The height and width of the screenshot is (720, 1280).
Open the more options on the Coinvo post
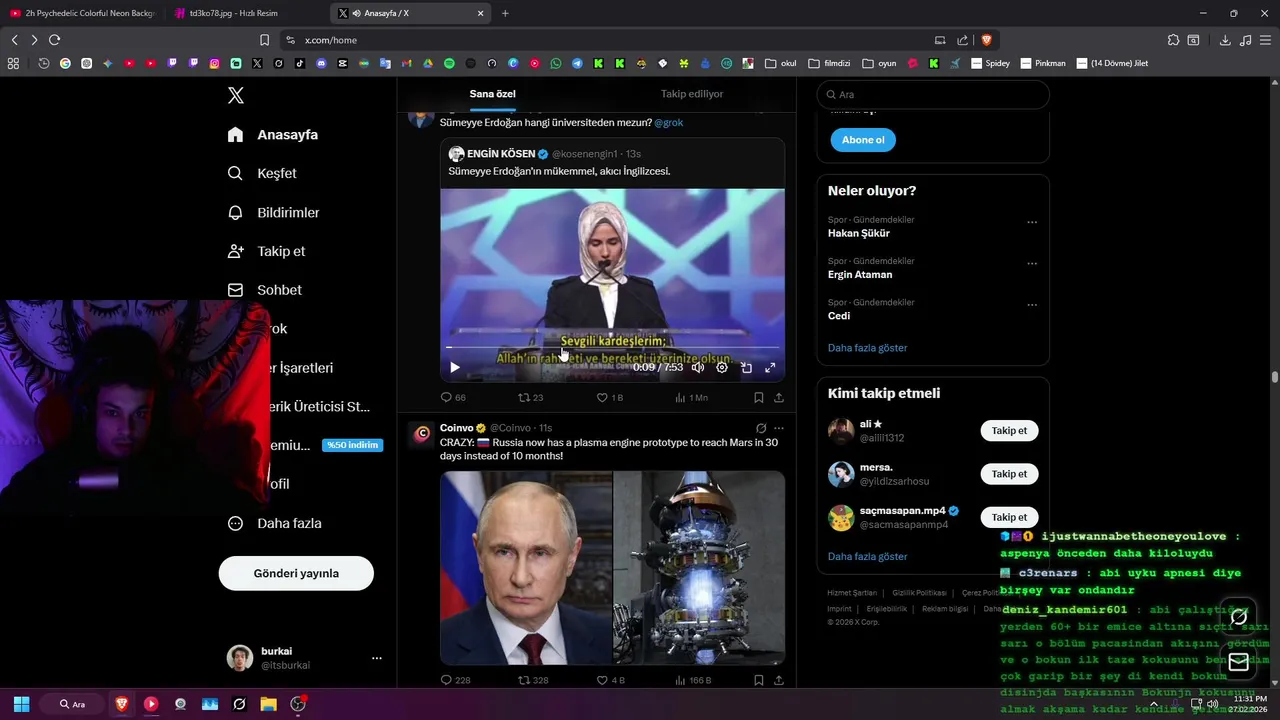click(779, 428)
